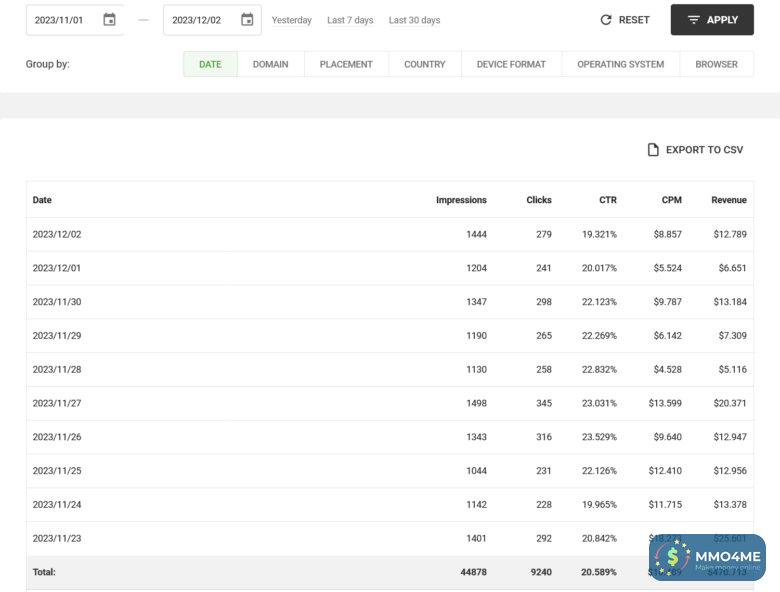Click CPM value $8.857
Viewport: 780px width, 592px height.
click(668, 234)
